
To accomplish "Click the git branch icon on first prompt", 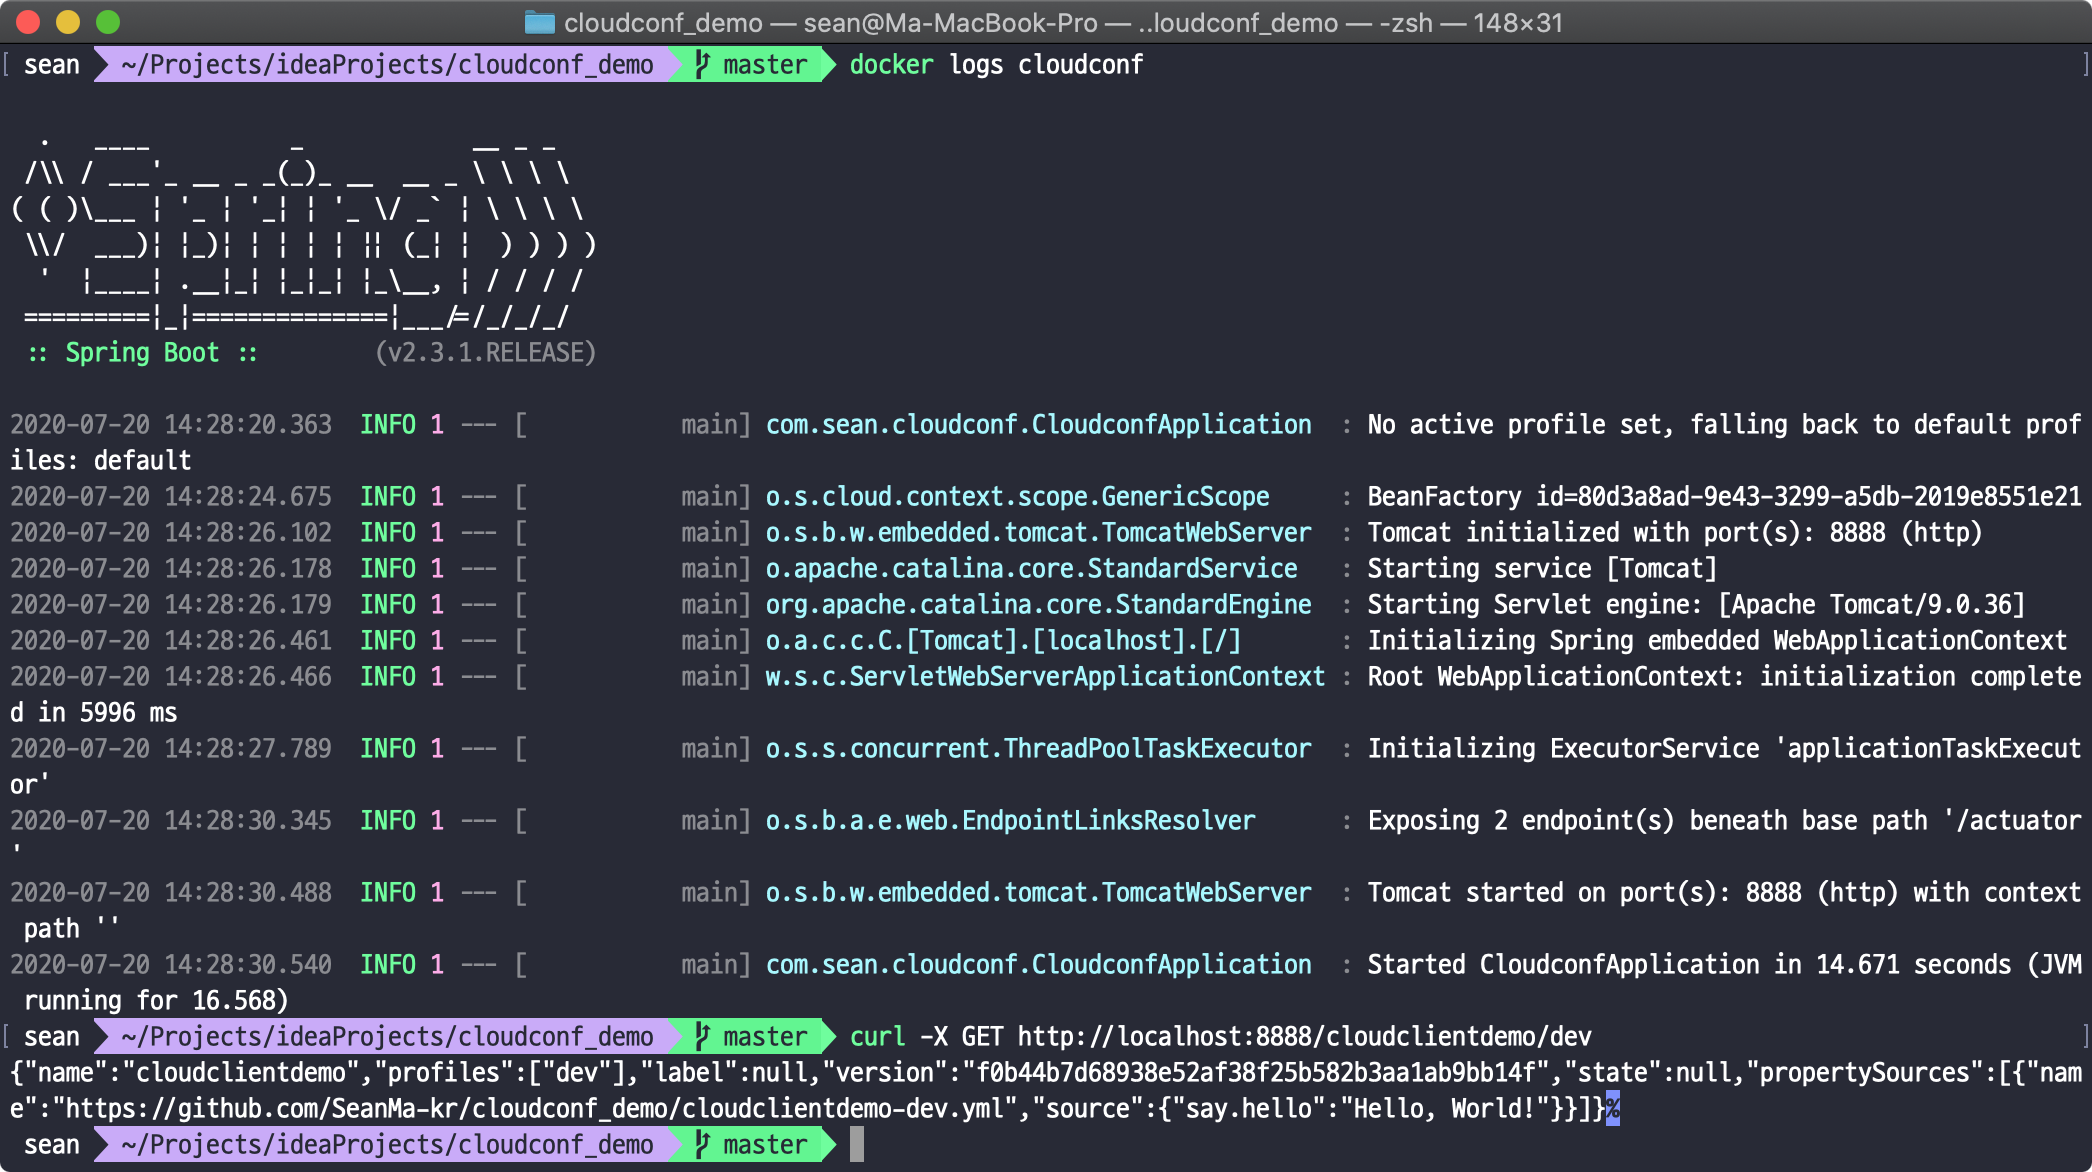I will tap(702, 65).
